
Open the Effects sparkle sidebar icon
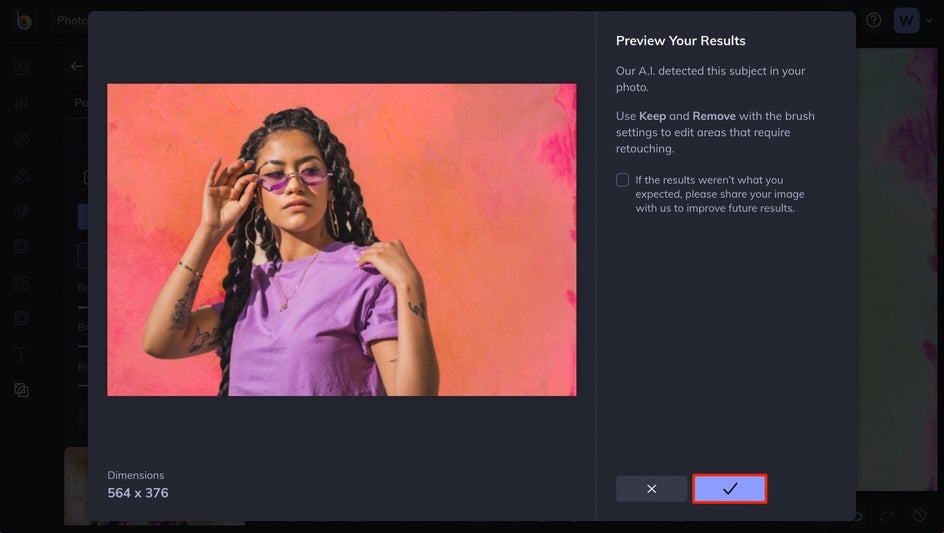(22, 176)
